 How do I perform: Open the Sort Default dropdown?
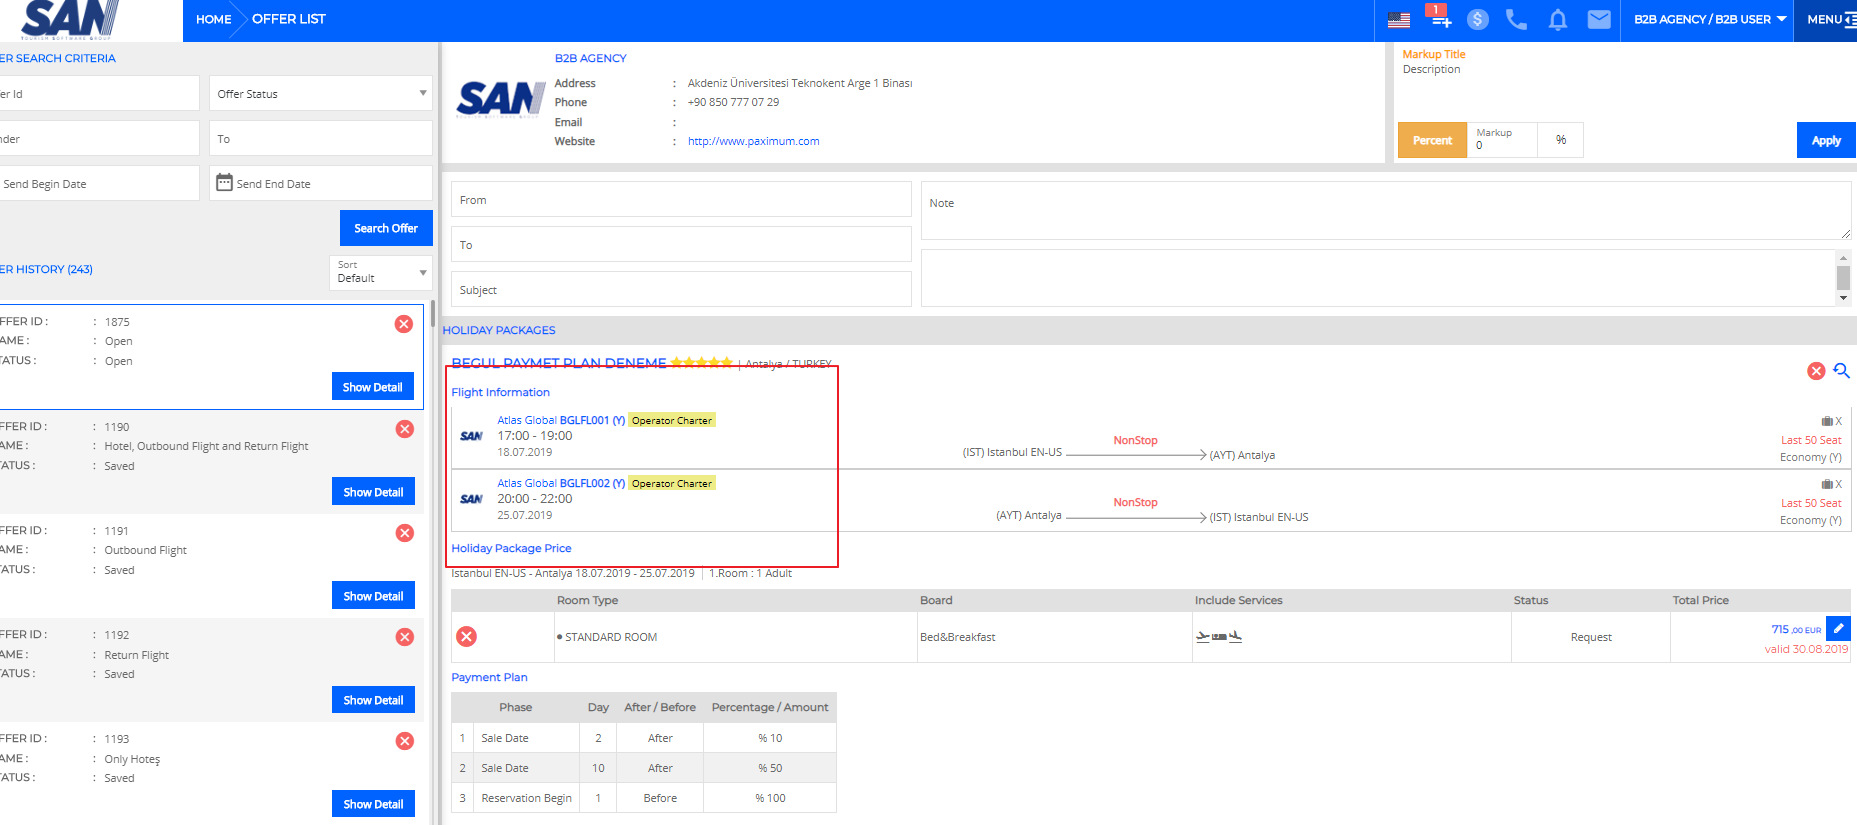click(381, 273)
